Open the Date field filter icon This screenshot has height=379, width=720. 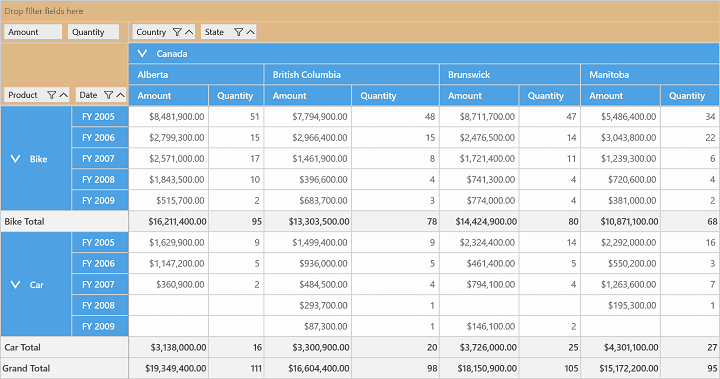(x=108, y=95)
